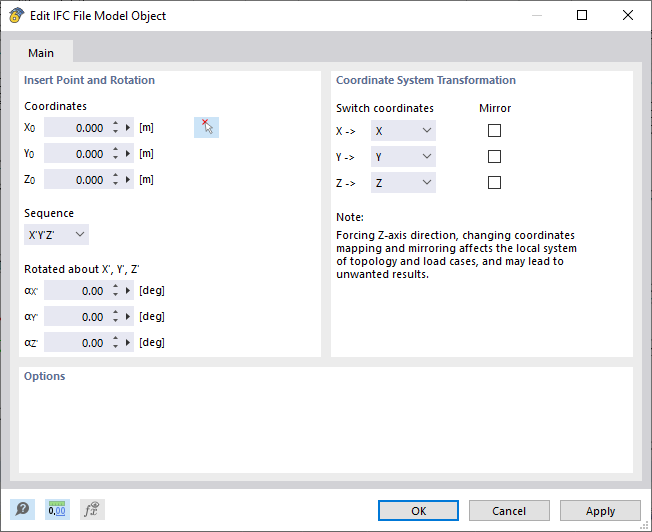Click the pick point in graphics icon
Viewport: 652px width, 532px height.
(206, 127)
